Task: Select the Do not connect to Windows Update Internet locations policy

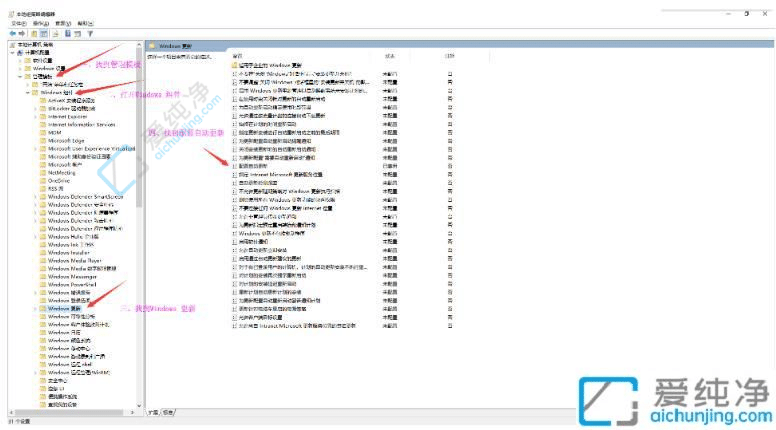Action: [x=285, y=208]
